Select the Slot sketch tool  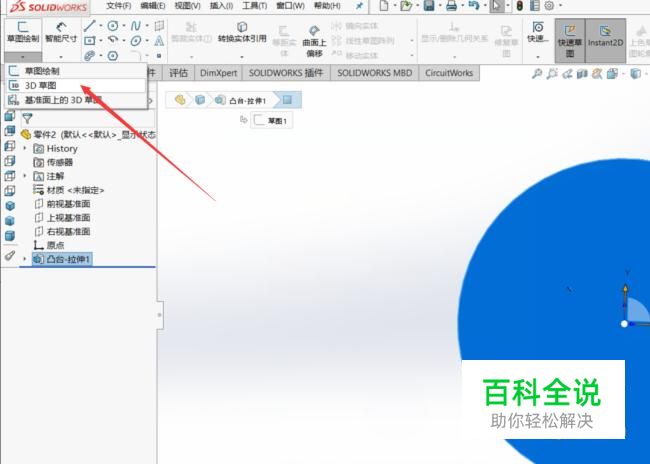(90, 56)
